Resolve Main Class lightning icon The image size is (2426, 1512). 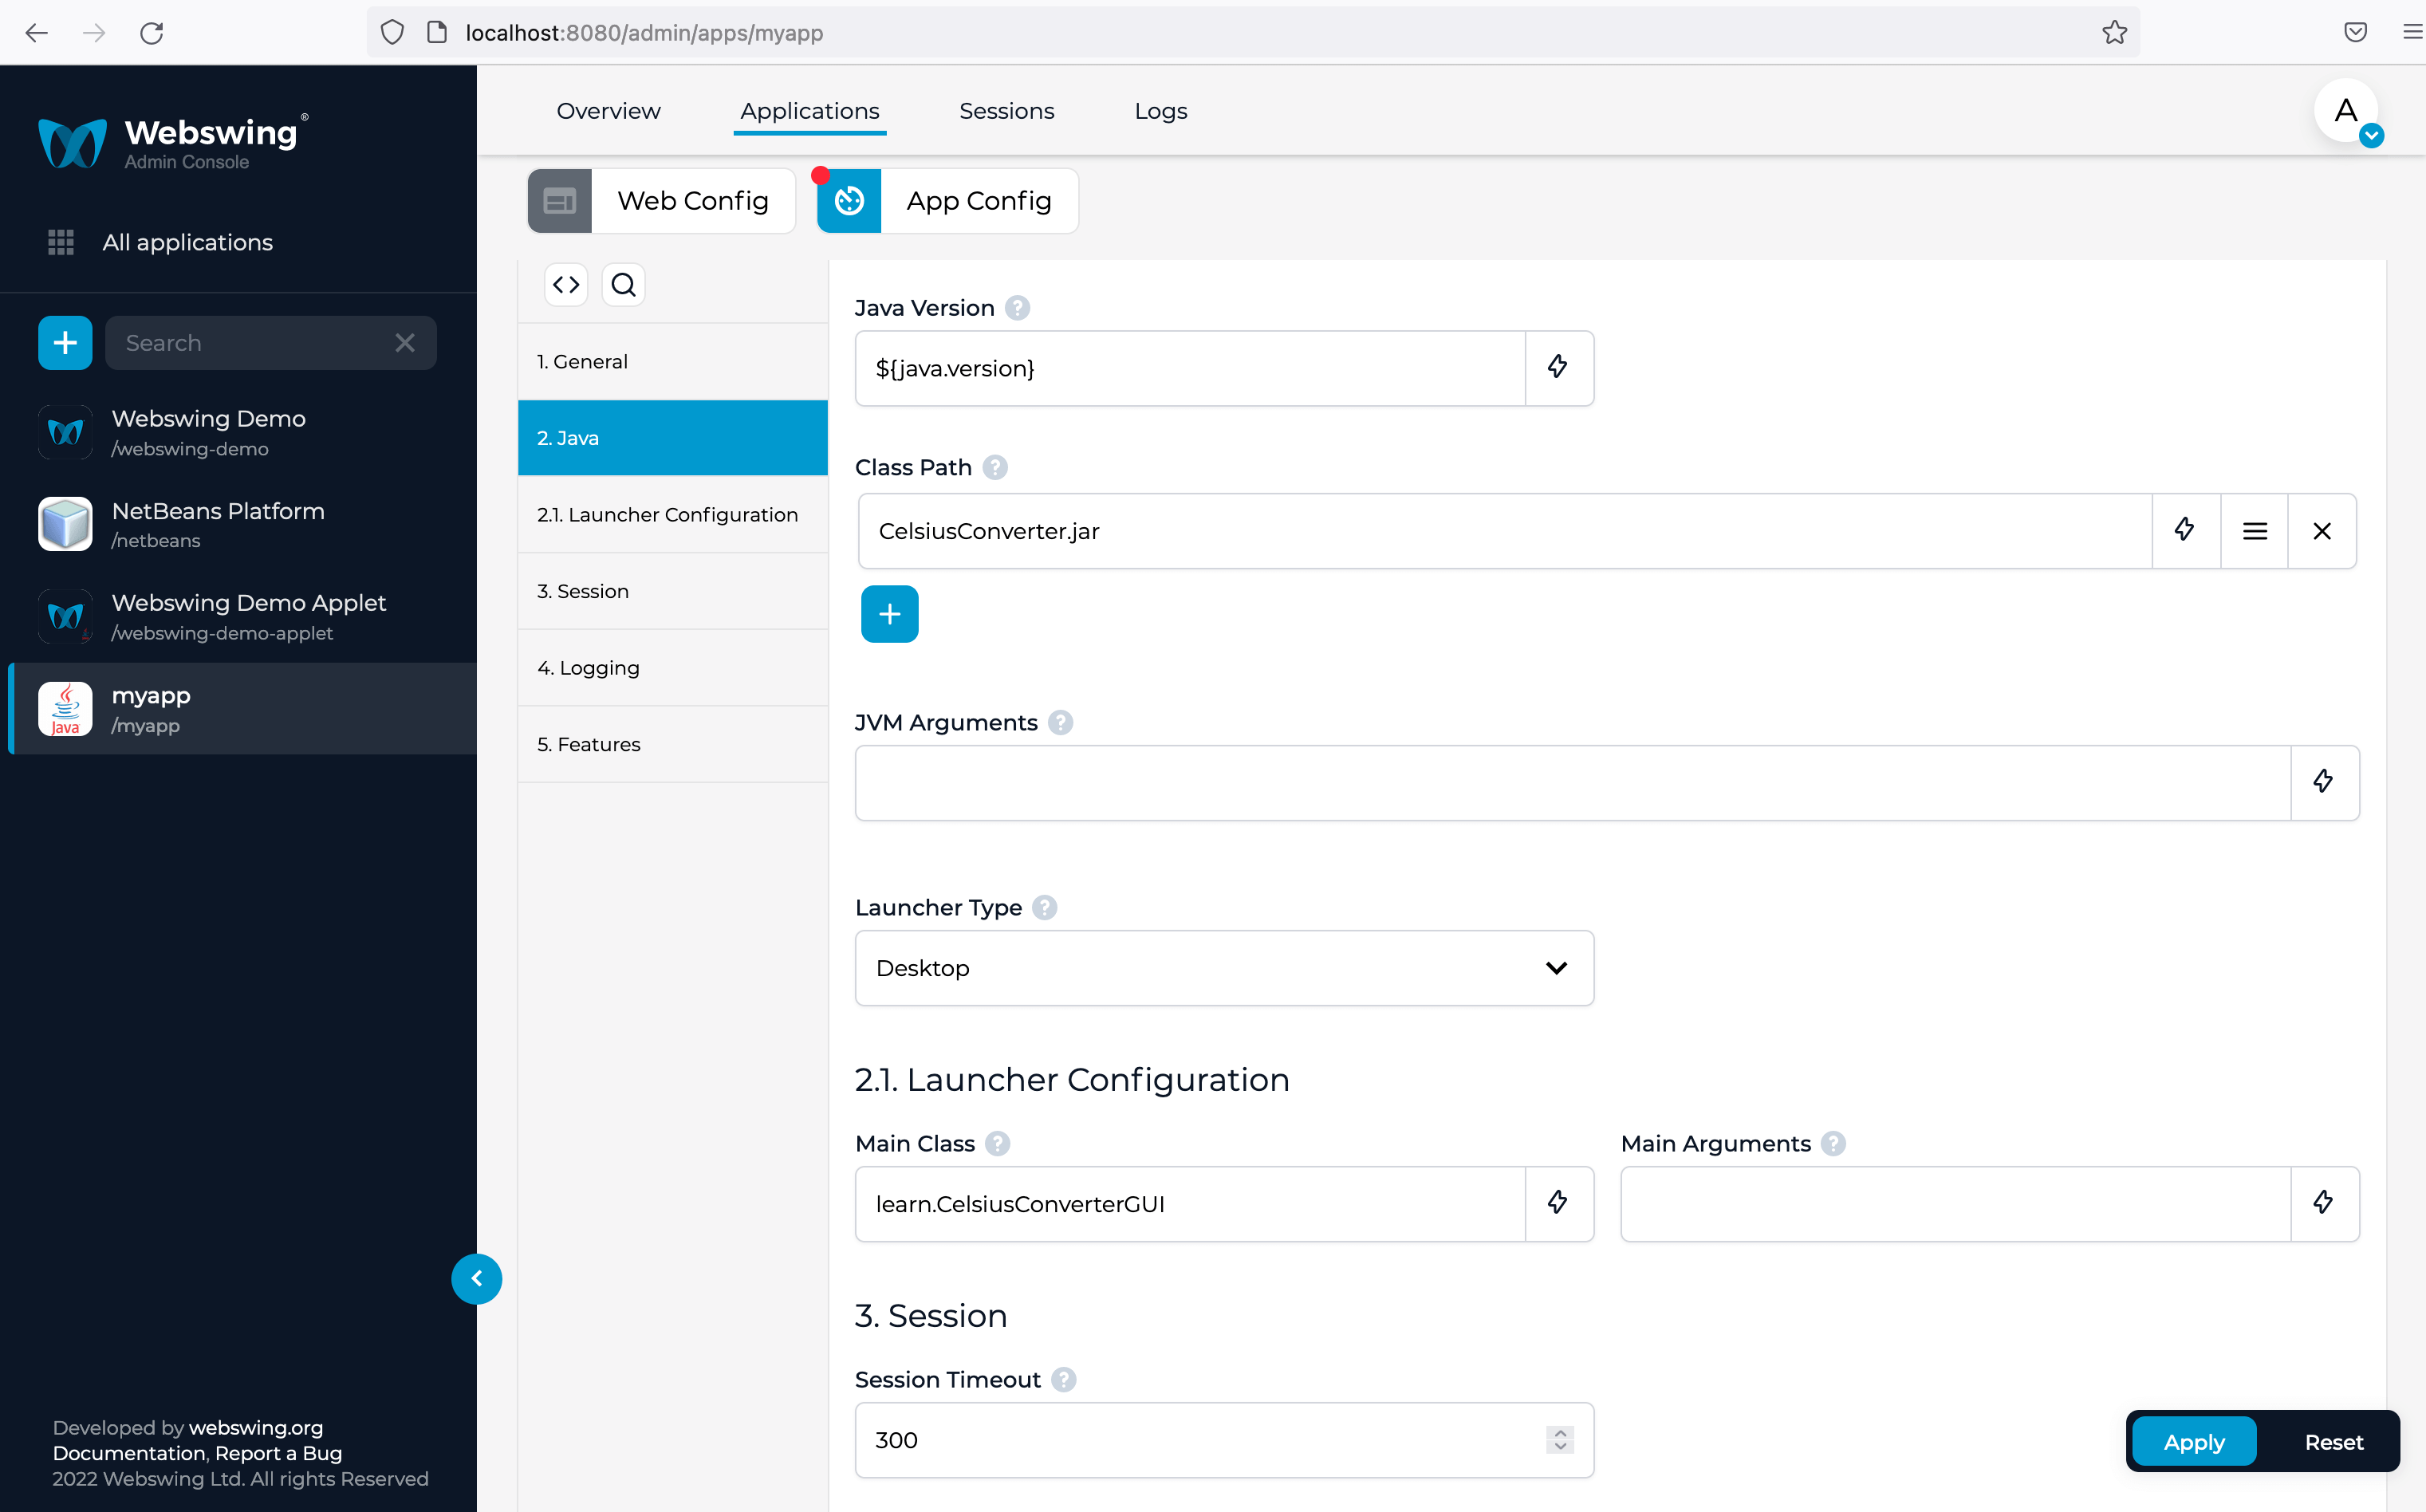pyautogui.click(x=1558, y=1204)
